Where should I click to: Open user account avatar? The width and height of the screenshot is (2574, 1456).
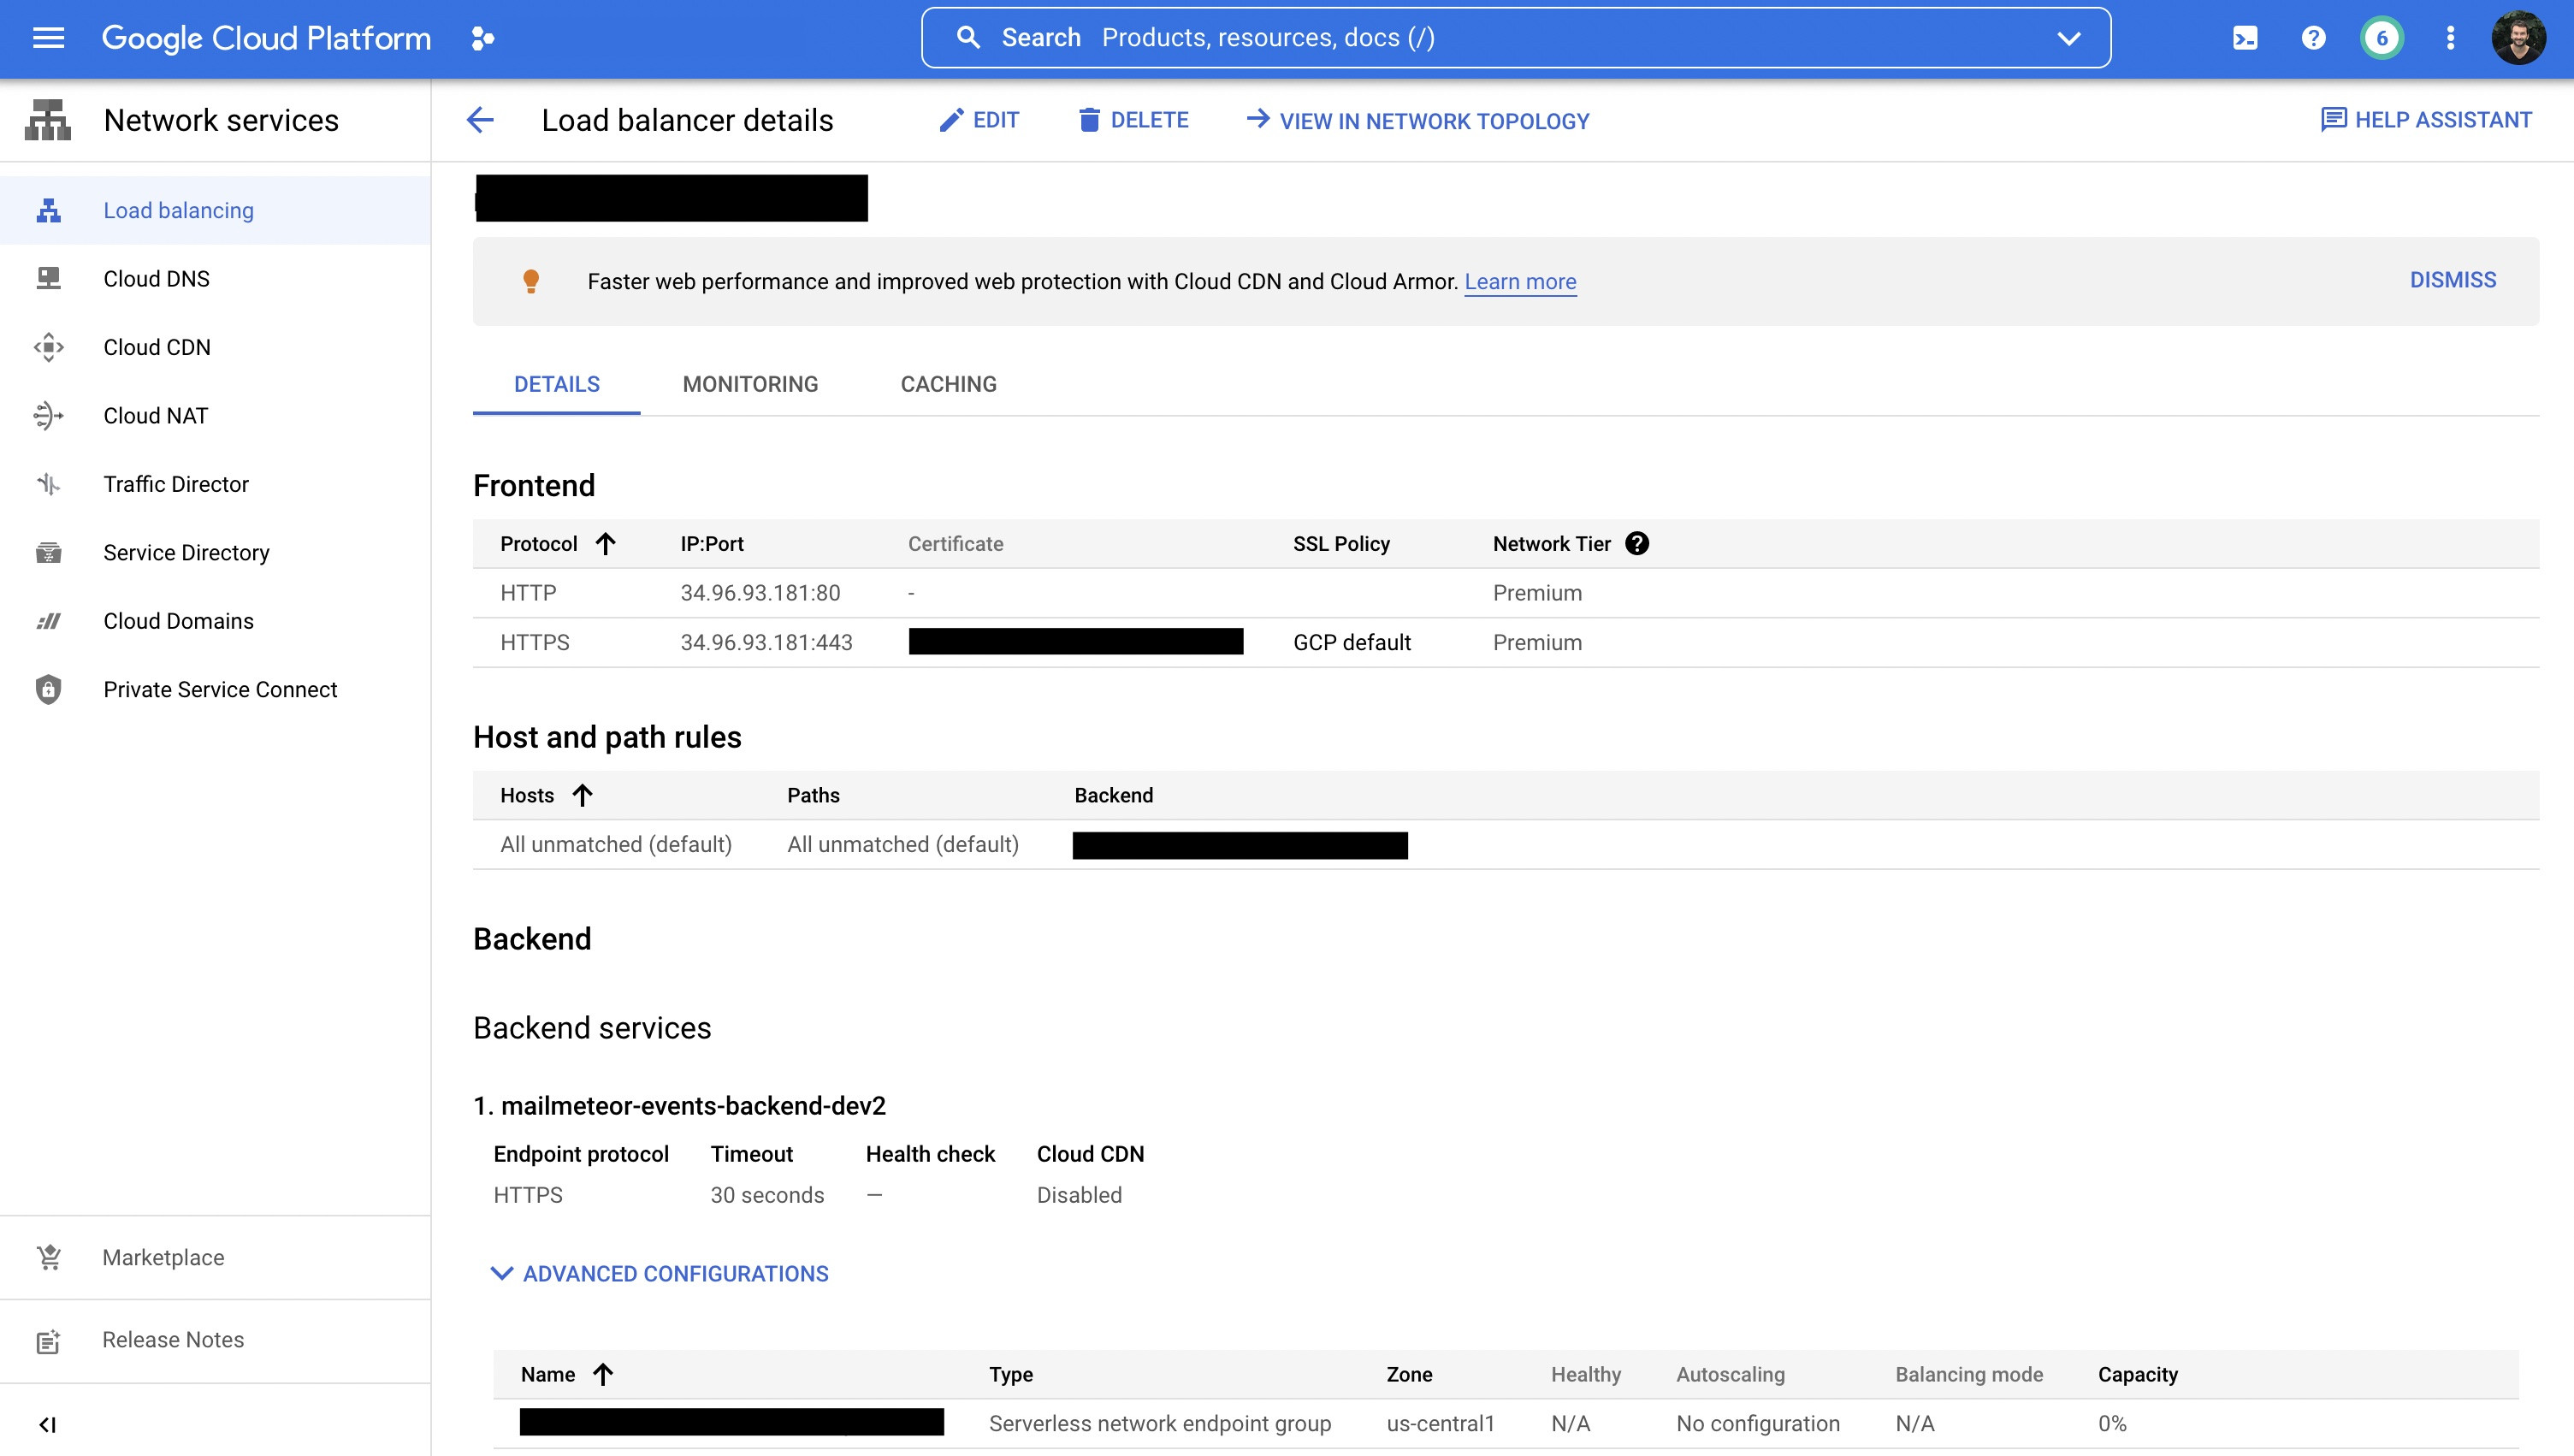(x=2518, y=38)
